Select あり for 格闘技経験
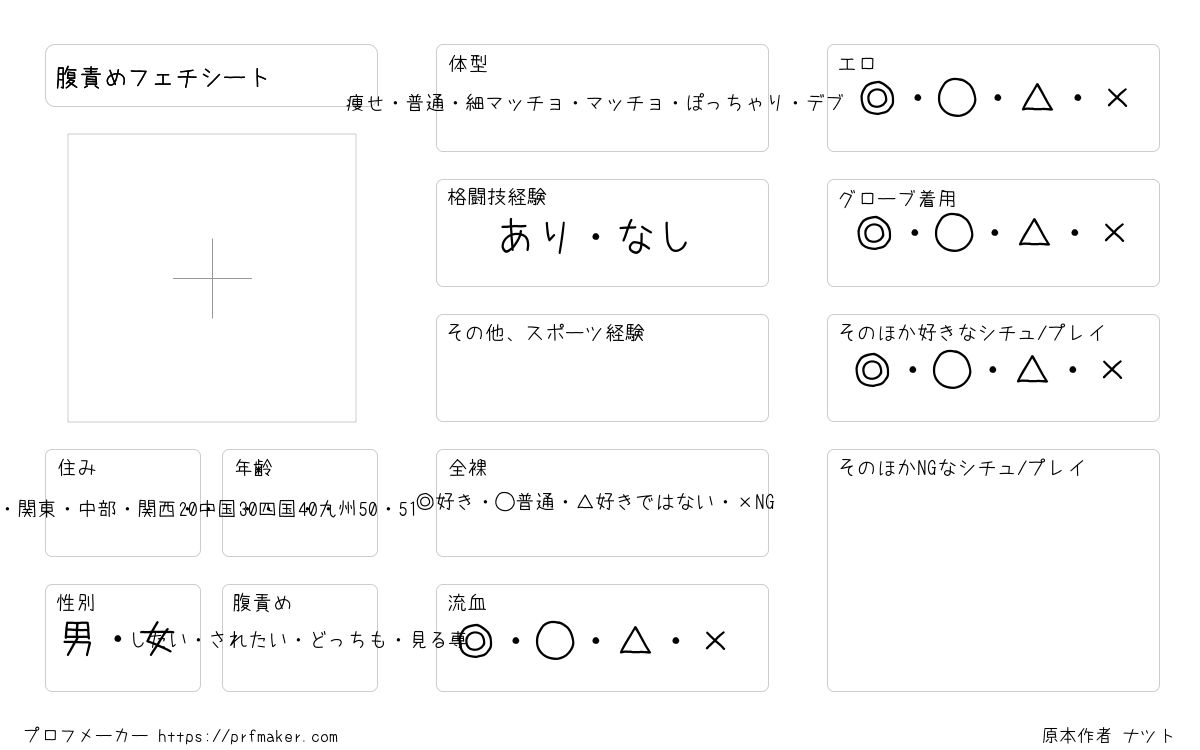This screenshot has width=1200, height=750. [534, 237]
